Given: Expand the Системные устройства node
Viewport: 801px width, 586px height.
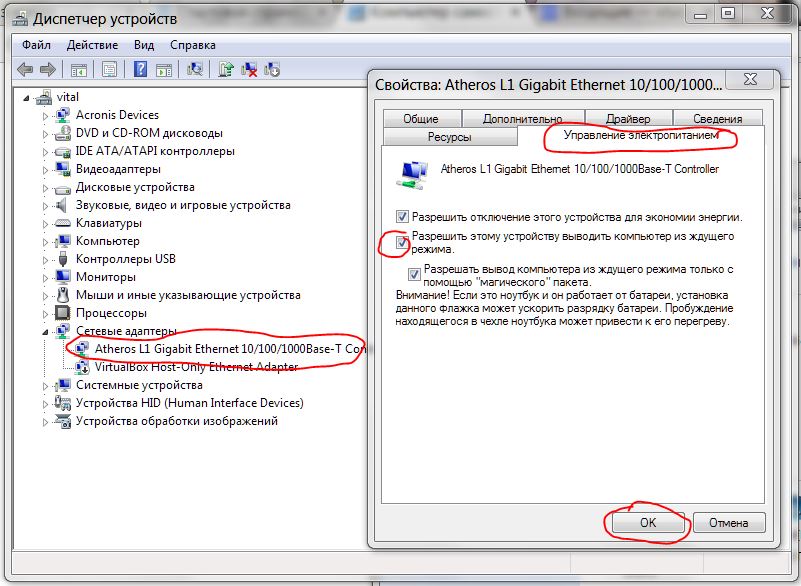Looking at the screenshot, I should click(x=45, y=386).
